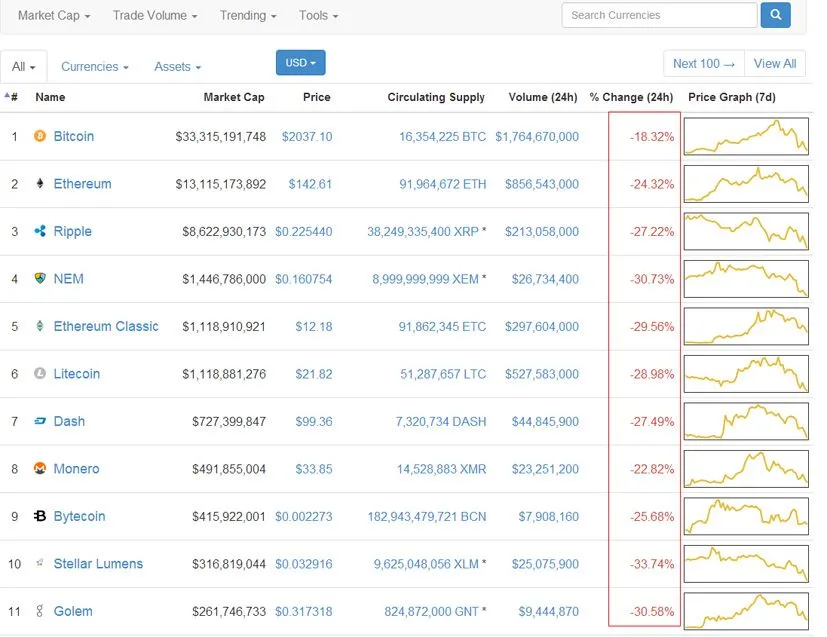
Task: Open the Ethereum Classic link
Action: [106, 326]
